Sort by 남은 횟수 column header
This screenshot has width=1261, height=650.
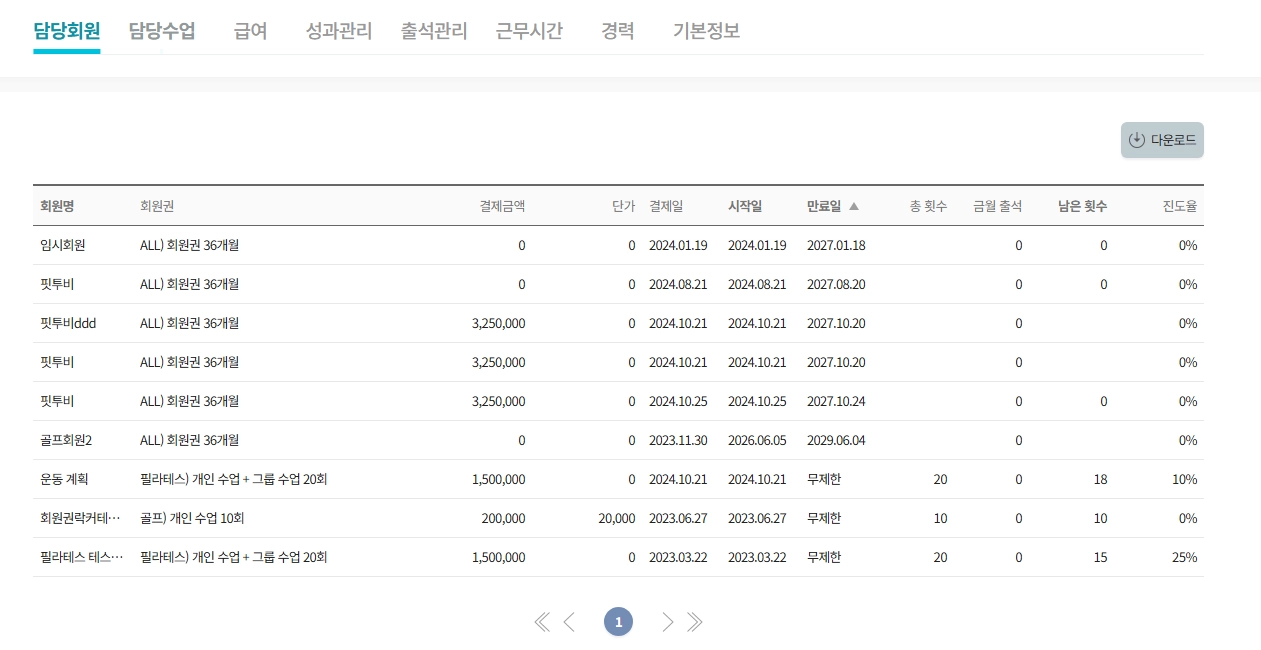(x=1083, y=206)
